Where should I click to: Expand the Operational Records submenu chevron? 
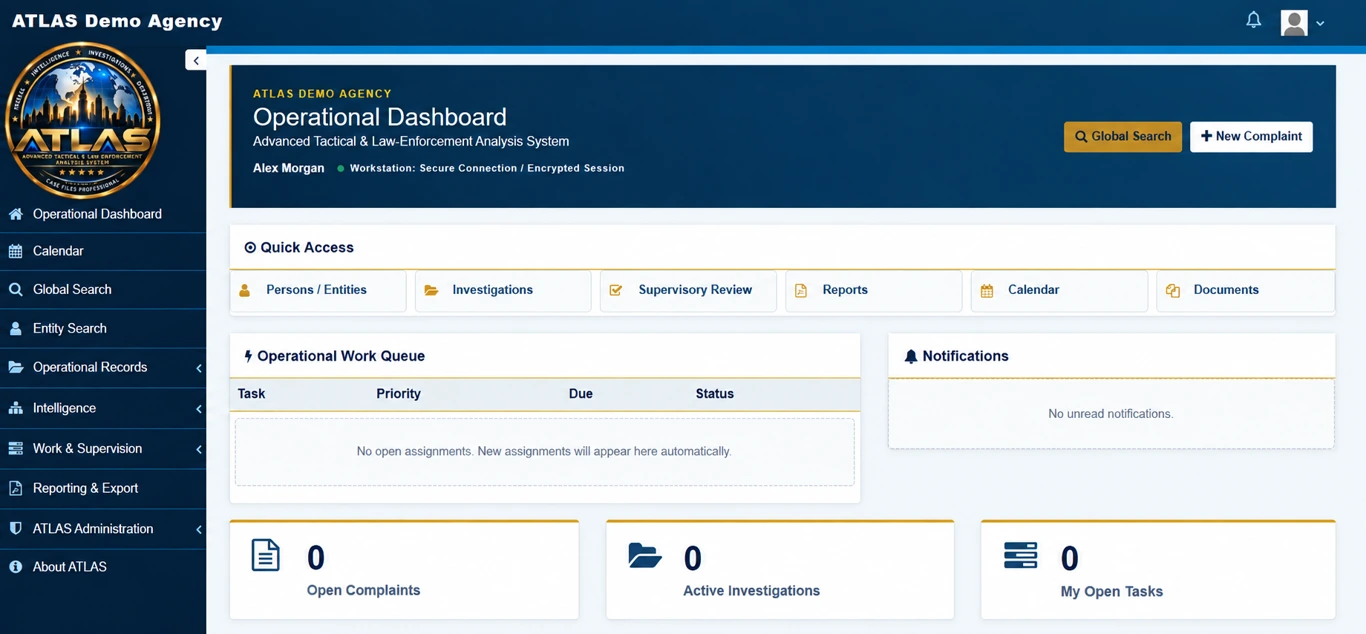pos(199,368)
